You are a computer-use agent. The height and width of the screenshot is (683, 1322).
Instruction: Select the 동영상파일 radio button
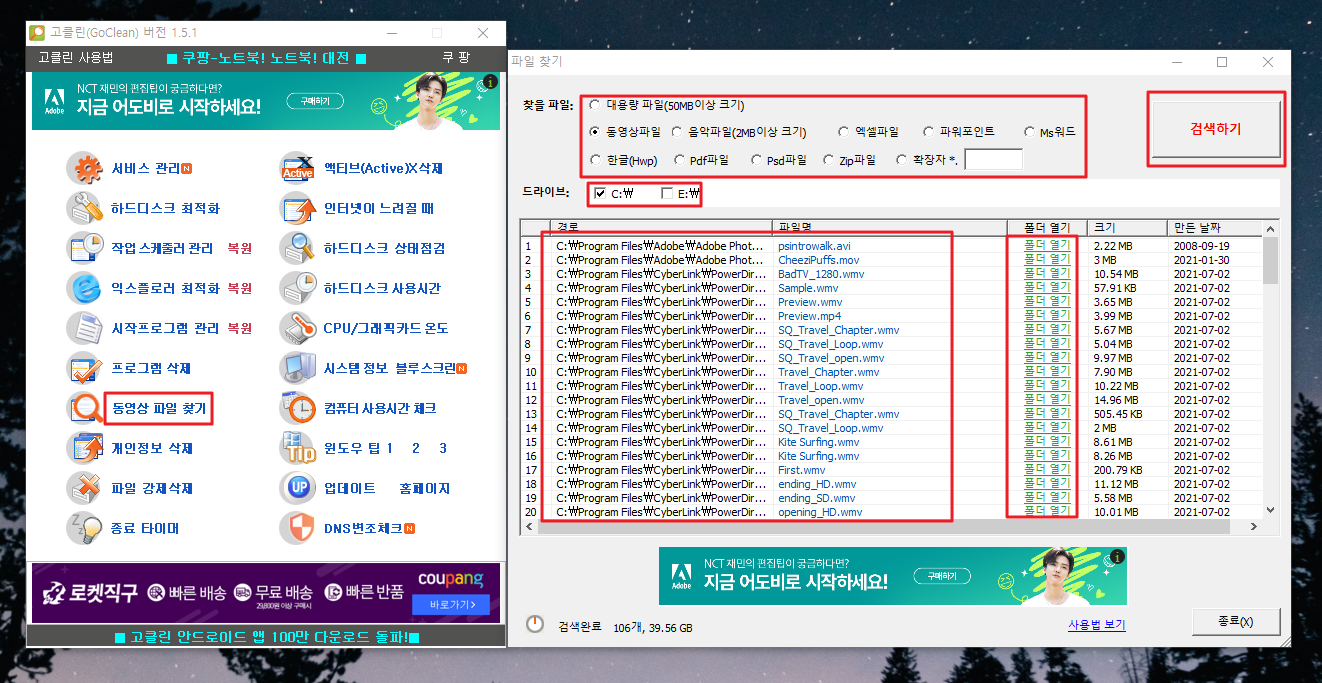click(x=595, y=132)
